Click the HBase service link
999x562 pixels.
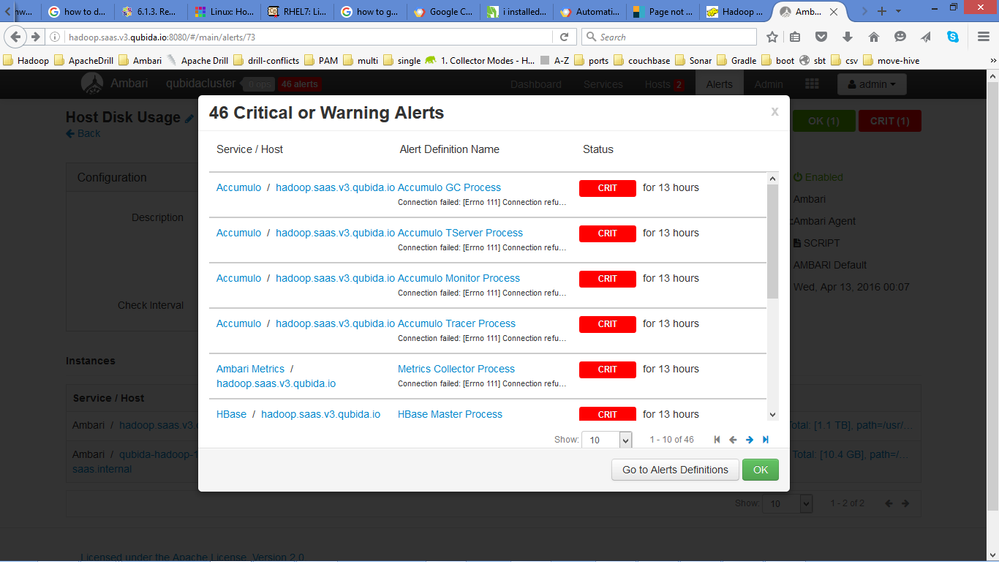[x=231, y=414]
